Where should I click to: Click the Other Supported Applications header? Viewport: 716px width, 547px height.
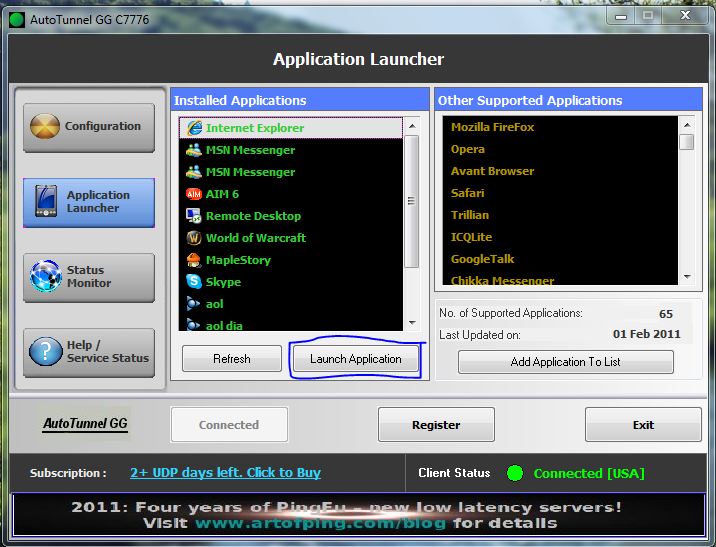pos(569,100)
